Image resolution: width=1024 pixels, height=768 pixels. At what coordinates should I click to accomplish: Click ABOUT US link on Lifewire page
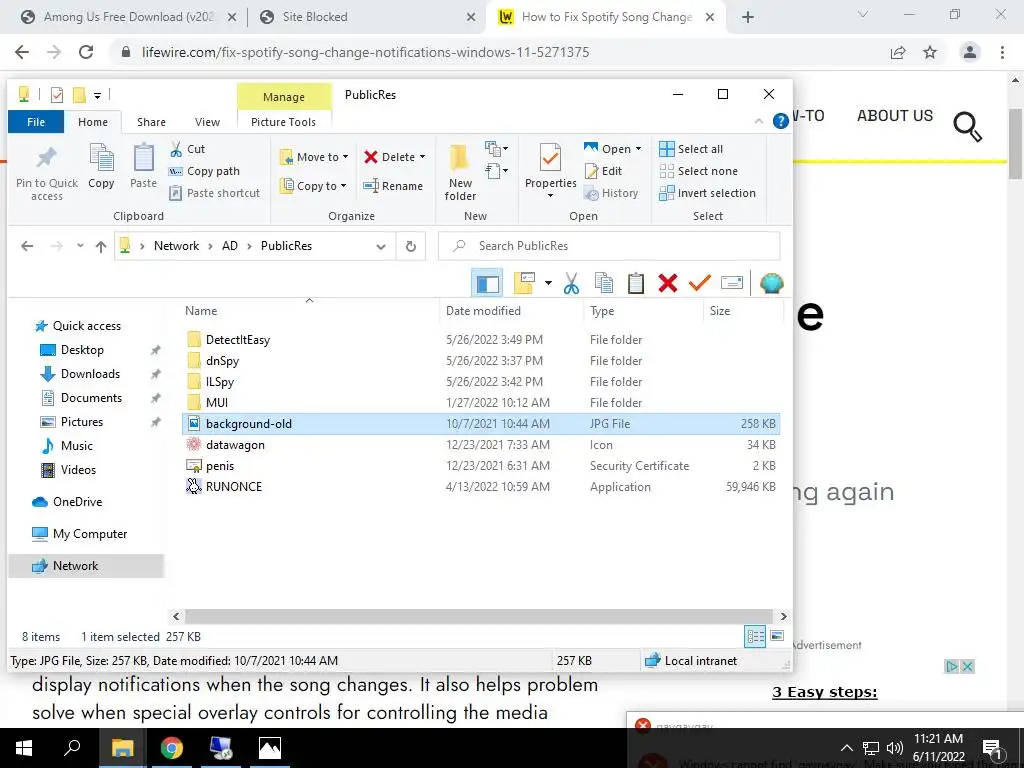(x=895, y=116)
